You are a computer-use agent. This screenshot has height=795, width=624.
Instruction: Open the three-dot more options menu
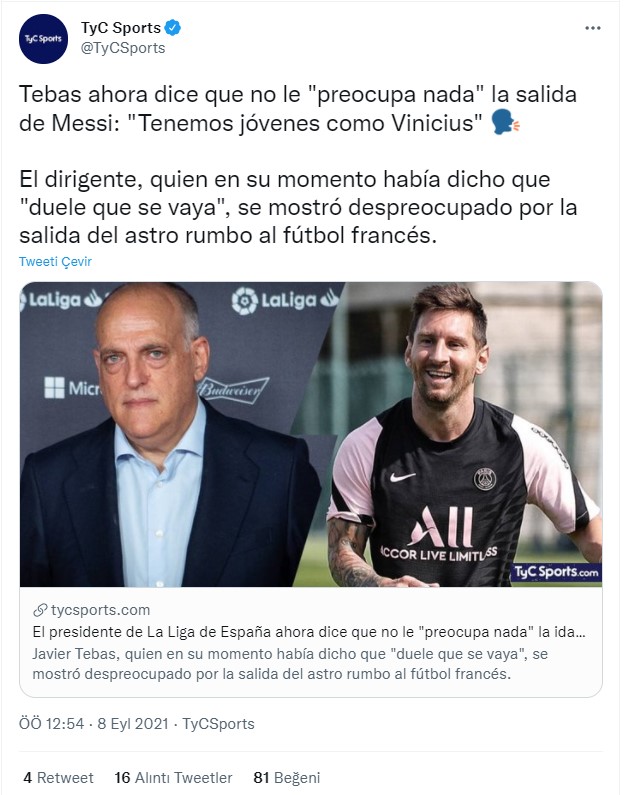coord(593,28)
